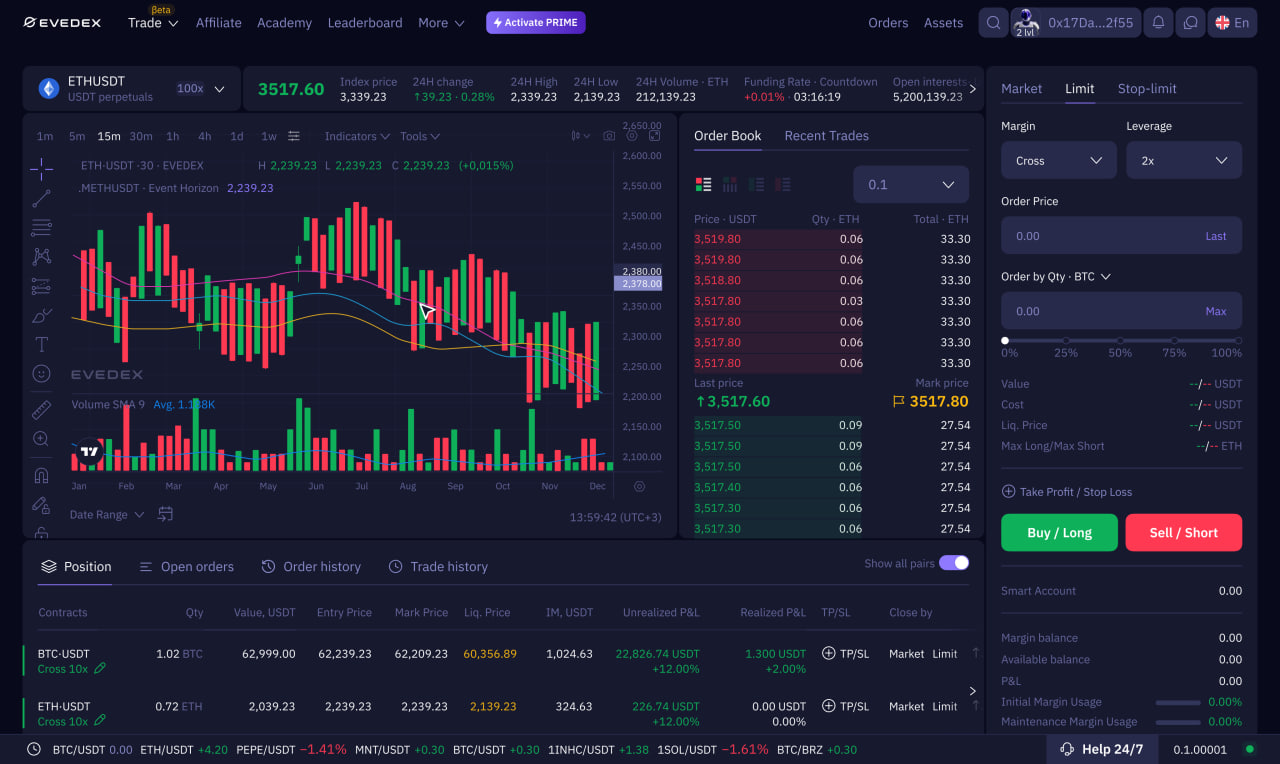Select the chart pattern tool
The width and height of the screenshot is (1280, 764).
[41, 257]
